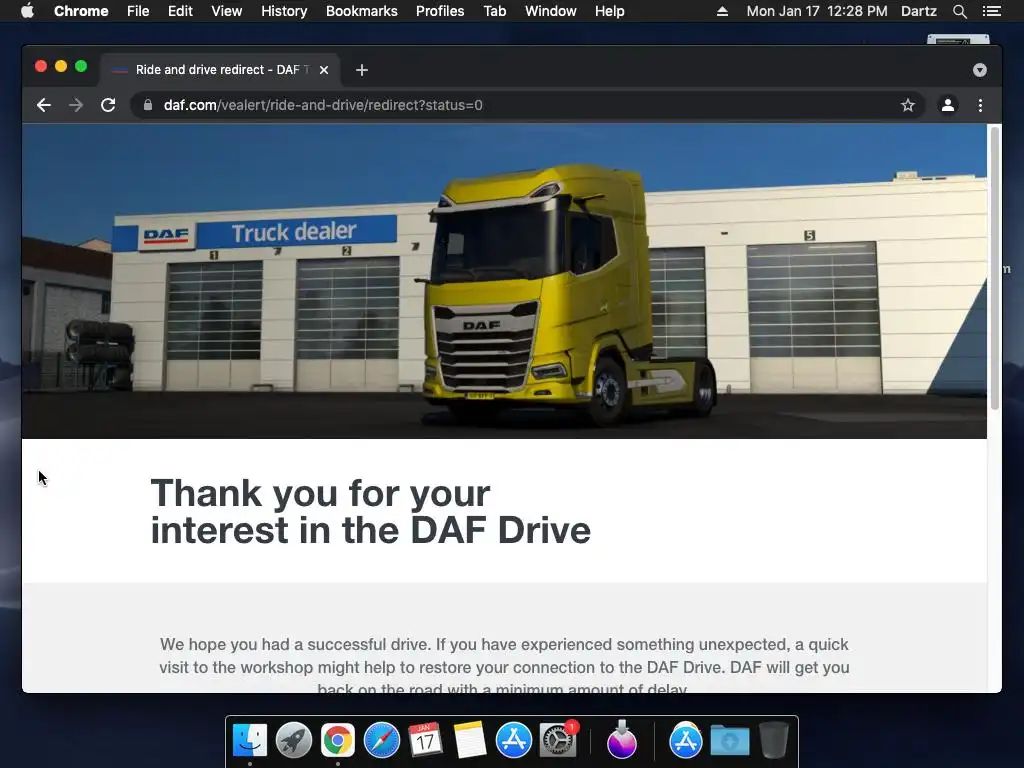This screenshot has height=768, width=1024.
Task: Reload the current page
Action: point(108,105)
